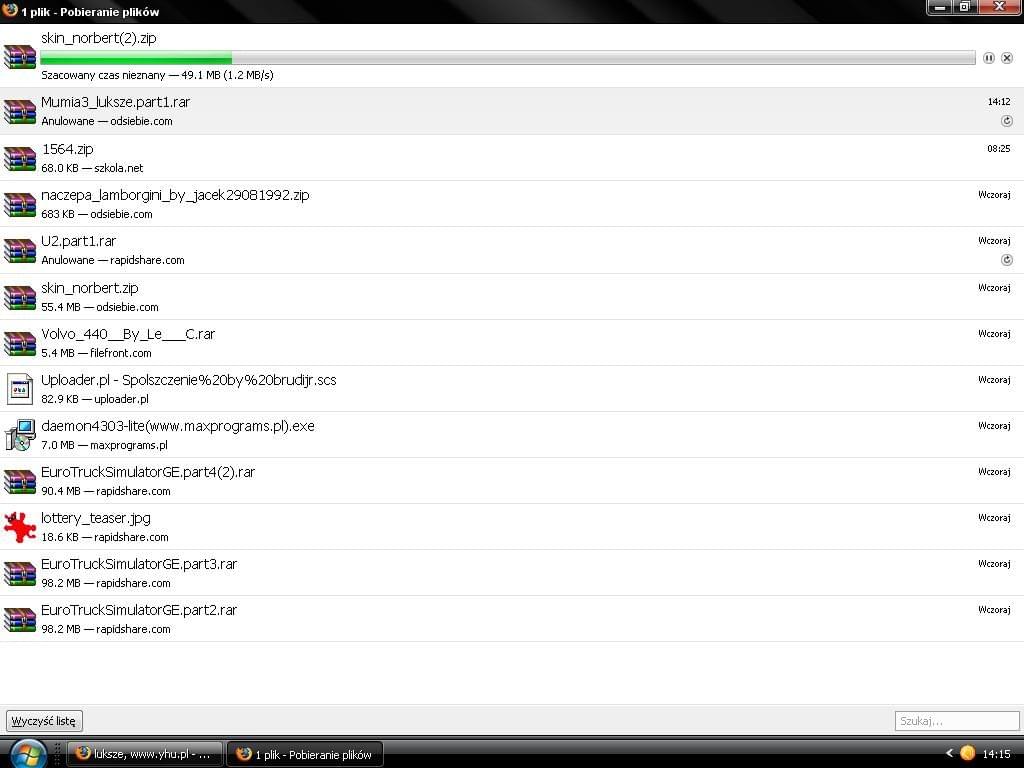Viewport: 1024px width, 768px height.
Task: Select the skin_norbert.zip file name
Action: 89,288
